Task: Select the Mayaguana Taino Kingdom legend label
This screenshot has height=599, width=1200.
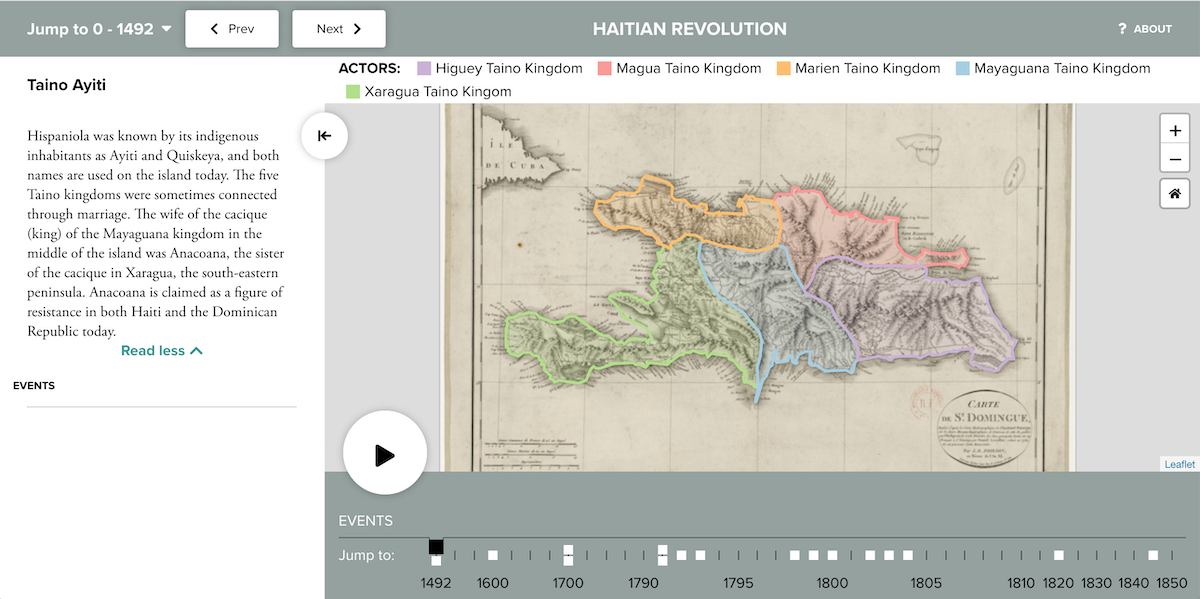Action: click(1062, 68)
